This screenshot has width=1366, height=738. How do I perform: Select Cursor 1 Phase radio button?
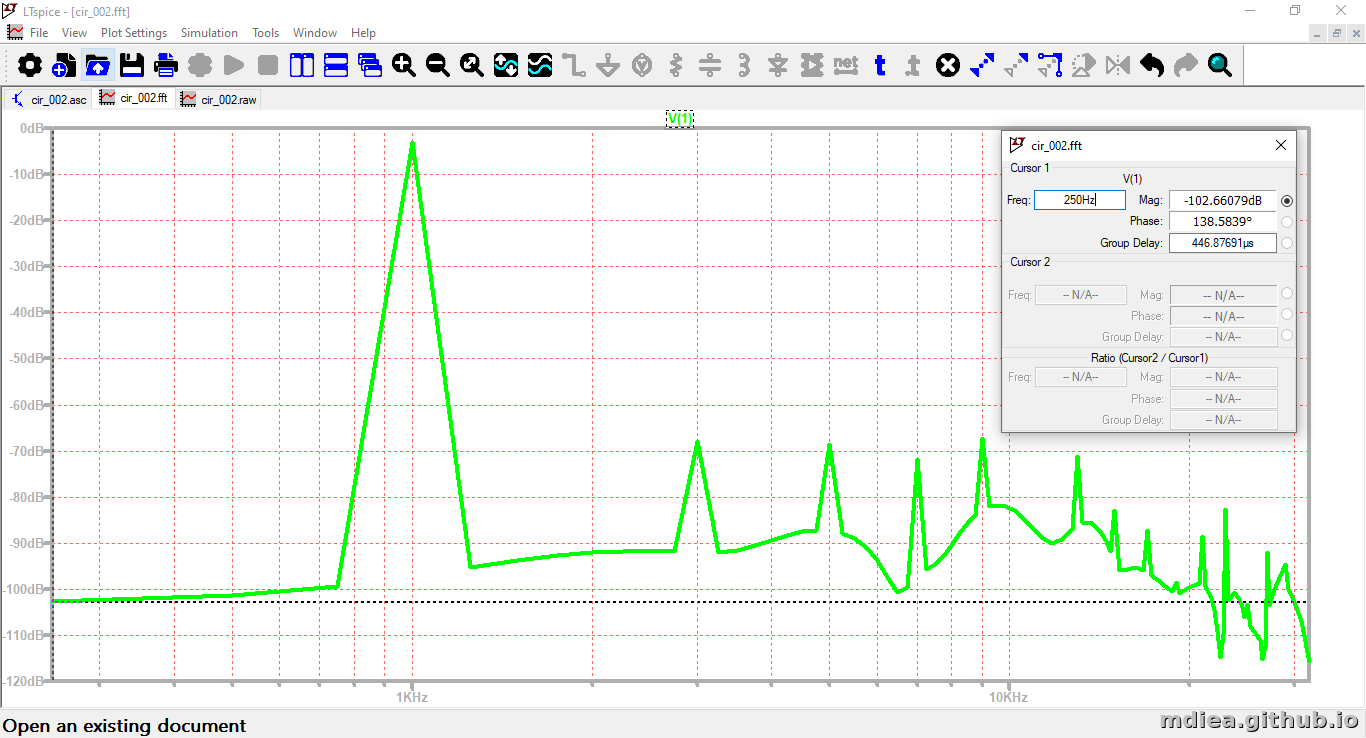click(1287, 222)
